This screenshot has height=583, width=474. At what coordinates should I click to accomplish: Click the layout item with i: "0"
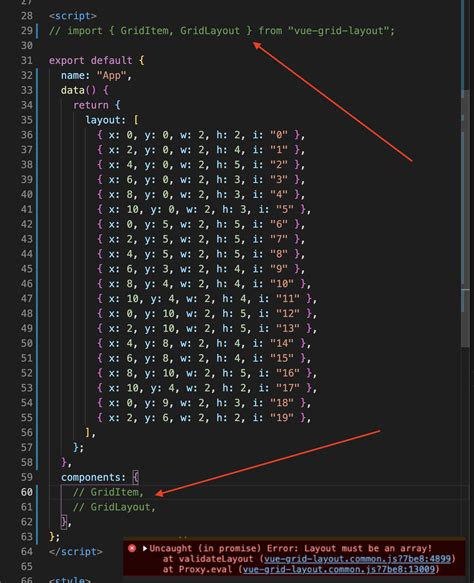click(201, 135)
